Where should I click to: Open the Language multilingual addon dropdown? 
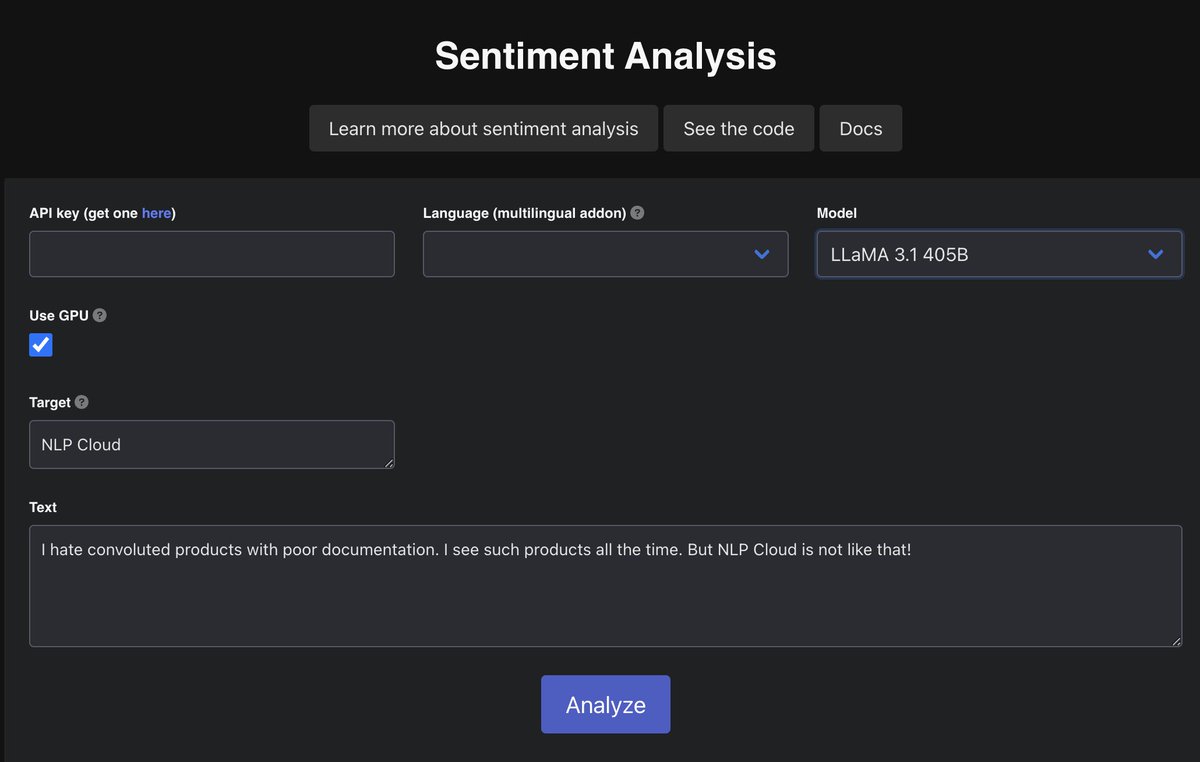[606, 254]
